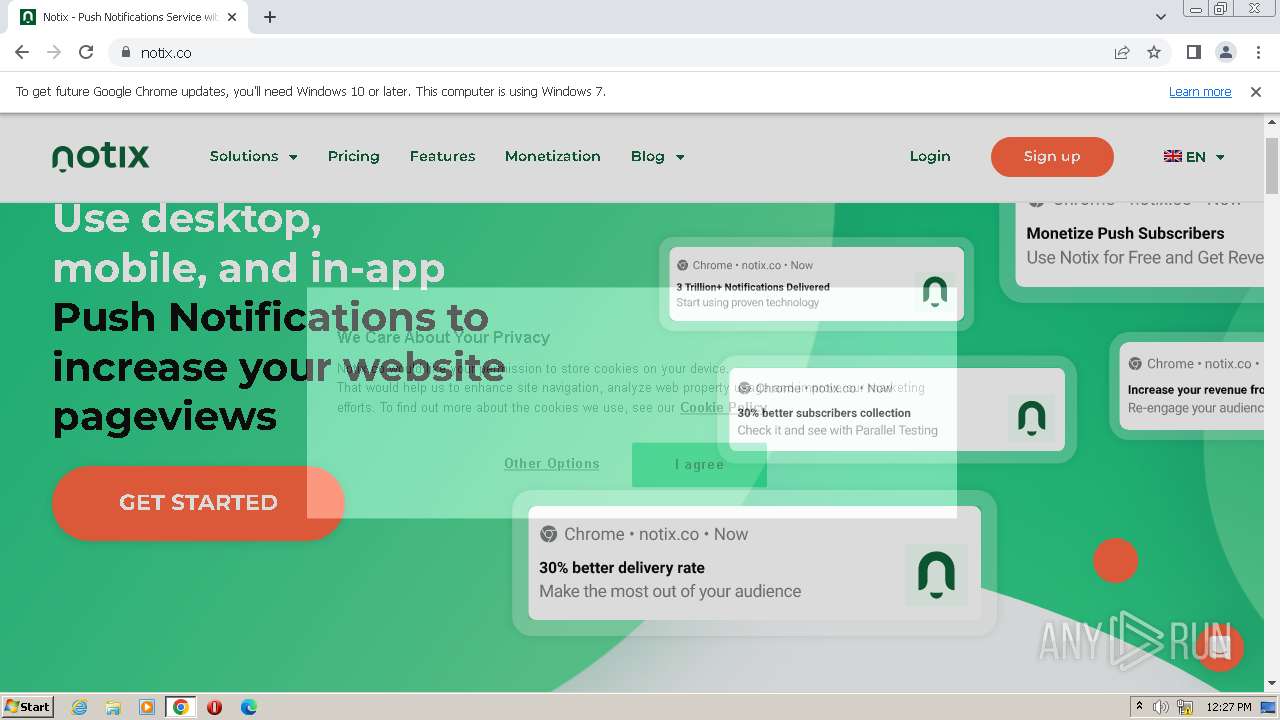Open the Chrome side panel
Viewport: 1280px width, 720px height.
tap(1193, 52)
